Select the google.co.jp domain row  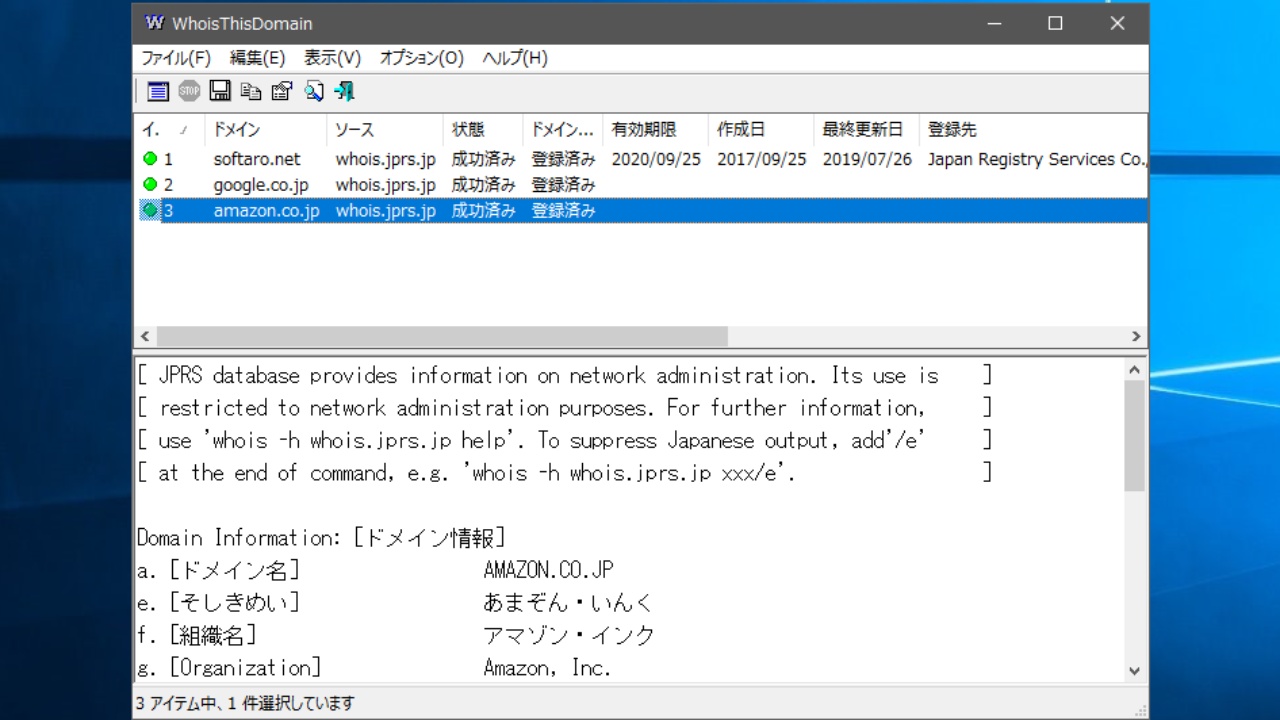point(640,185)
